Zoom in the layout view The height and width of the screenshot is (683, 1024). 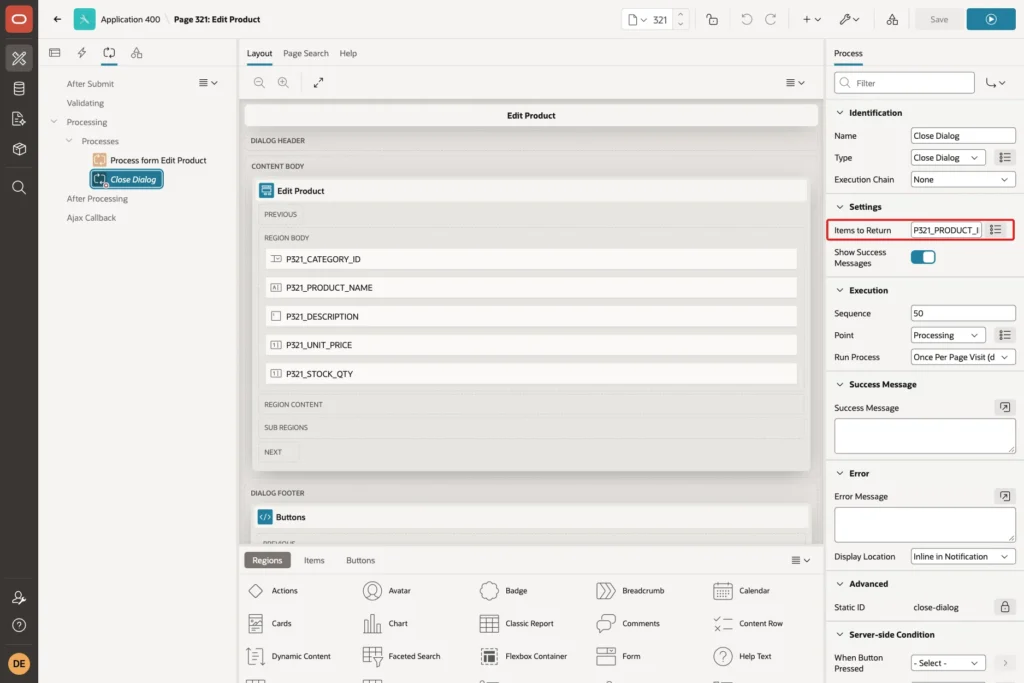[283, 82]
